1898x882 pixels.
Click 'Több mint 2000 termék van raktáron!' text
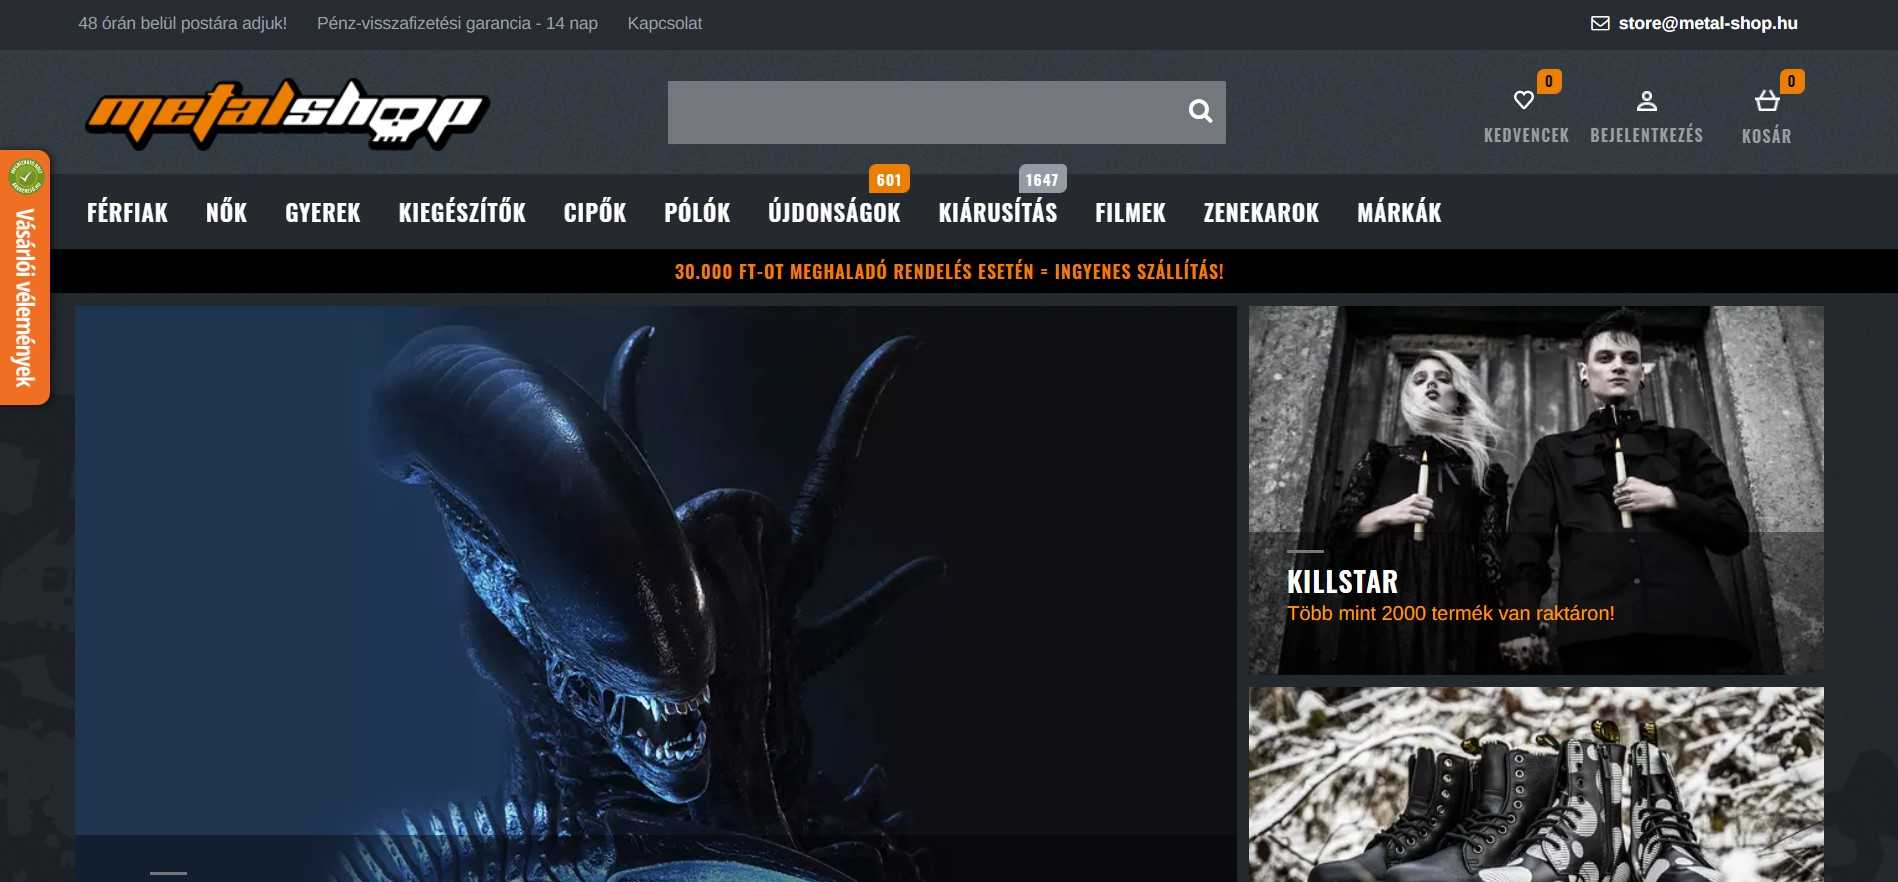[1450, 613]
